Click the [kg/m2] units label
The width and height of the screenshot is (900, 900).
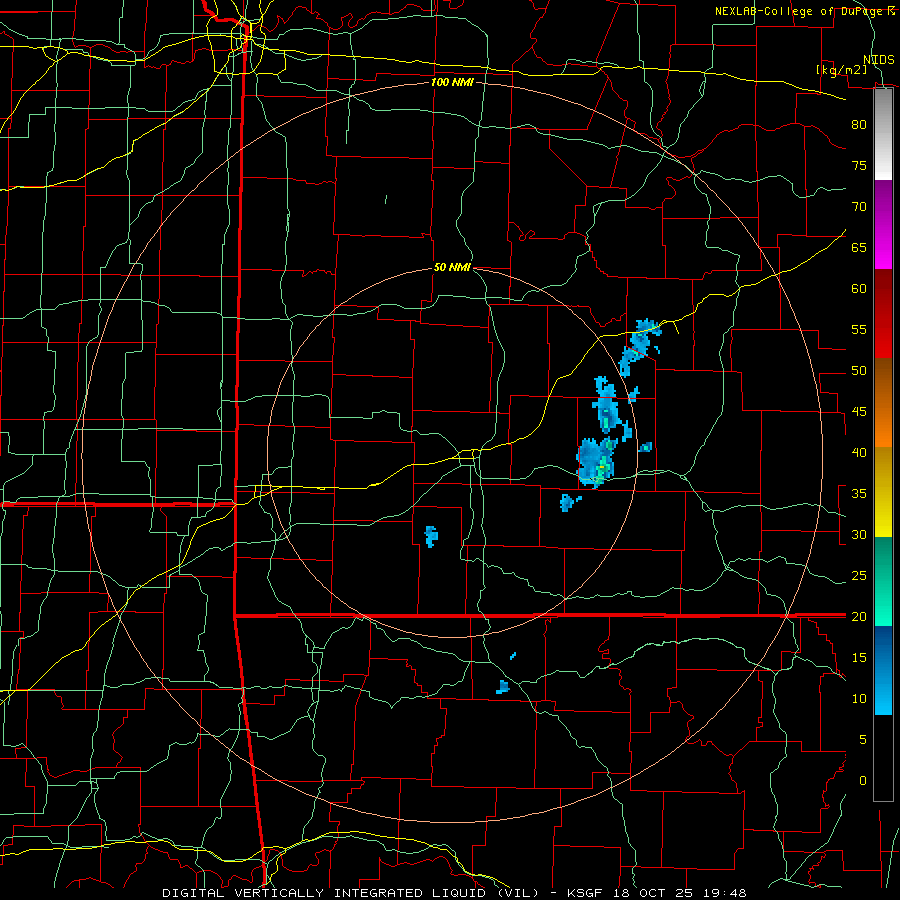pyautogui.click(x=841, y=70)
